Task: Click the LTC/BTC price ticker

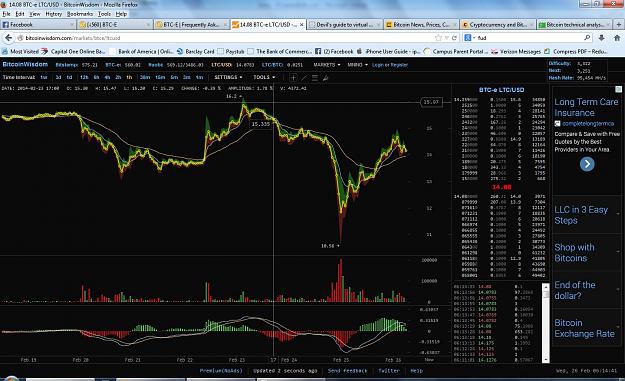Action: [x=282, y=65]
